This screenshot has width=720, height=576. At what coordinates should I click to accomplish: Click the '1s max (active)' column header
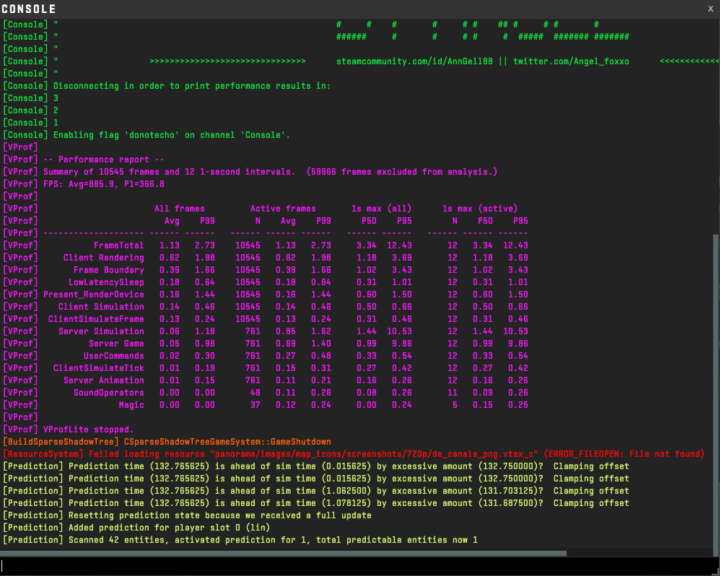click(480, 209)
